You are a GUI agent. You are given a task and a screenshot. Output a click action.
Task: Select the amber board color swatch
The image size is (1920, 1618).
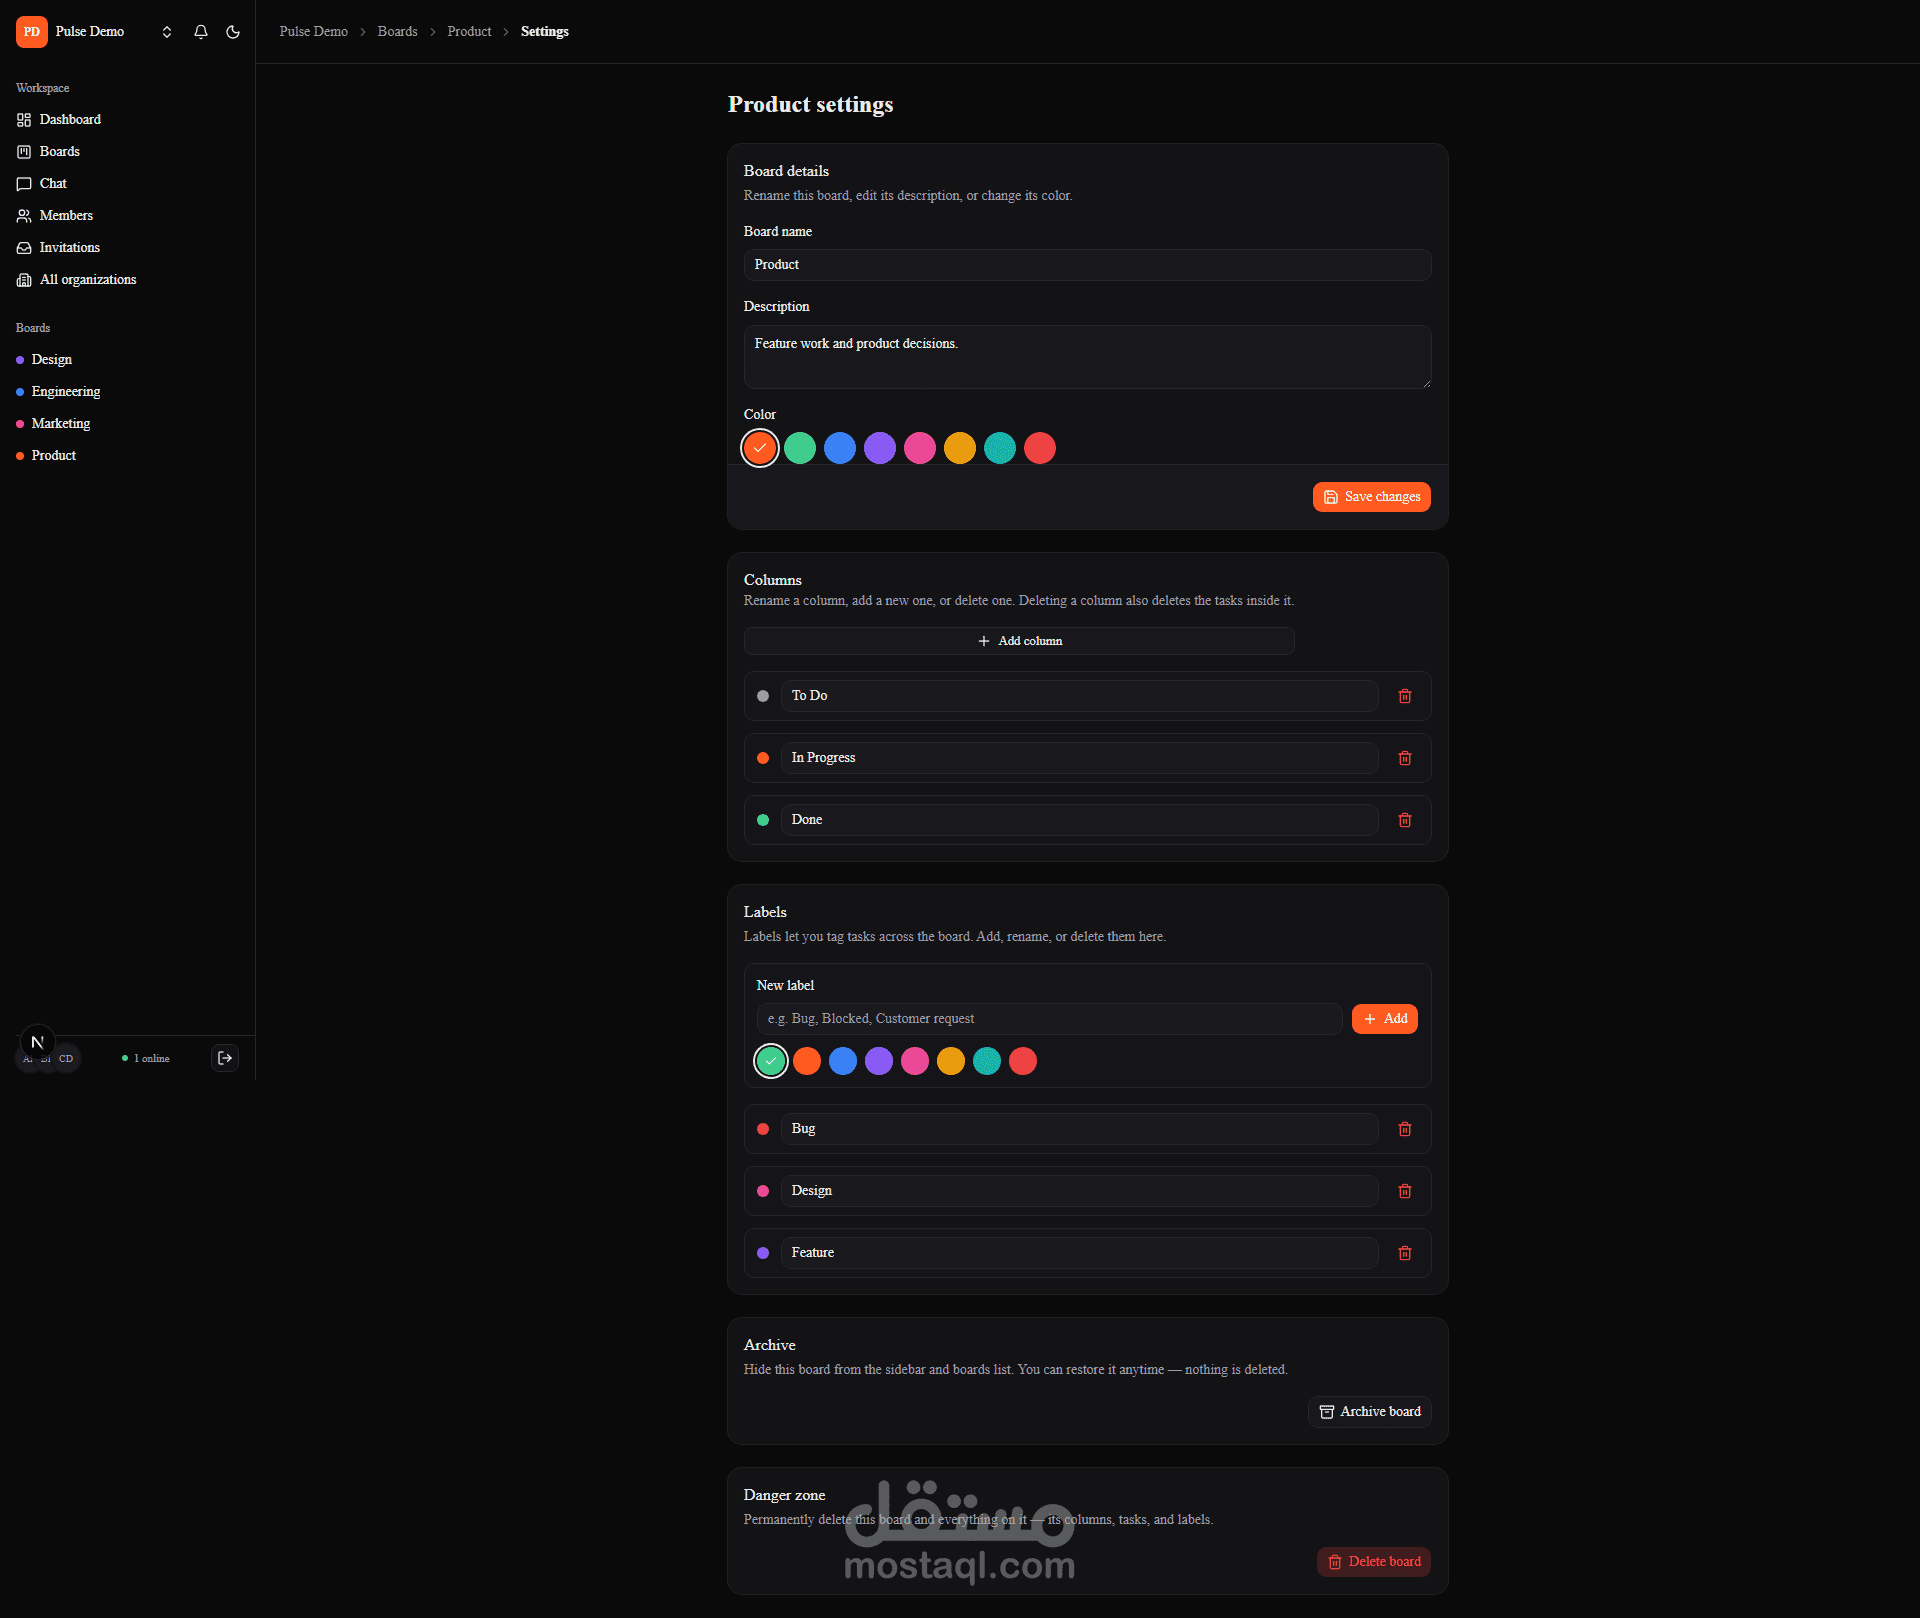pyautogui.click(x=960, y=448)
